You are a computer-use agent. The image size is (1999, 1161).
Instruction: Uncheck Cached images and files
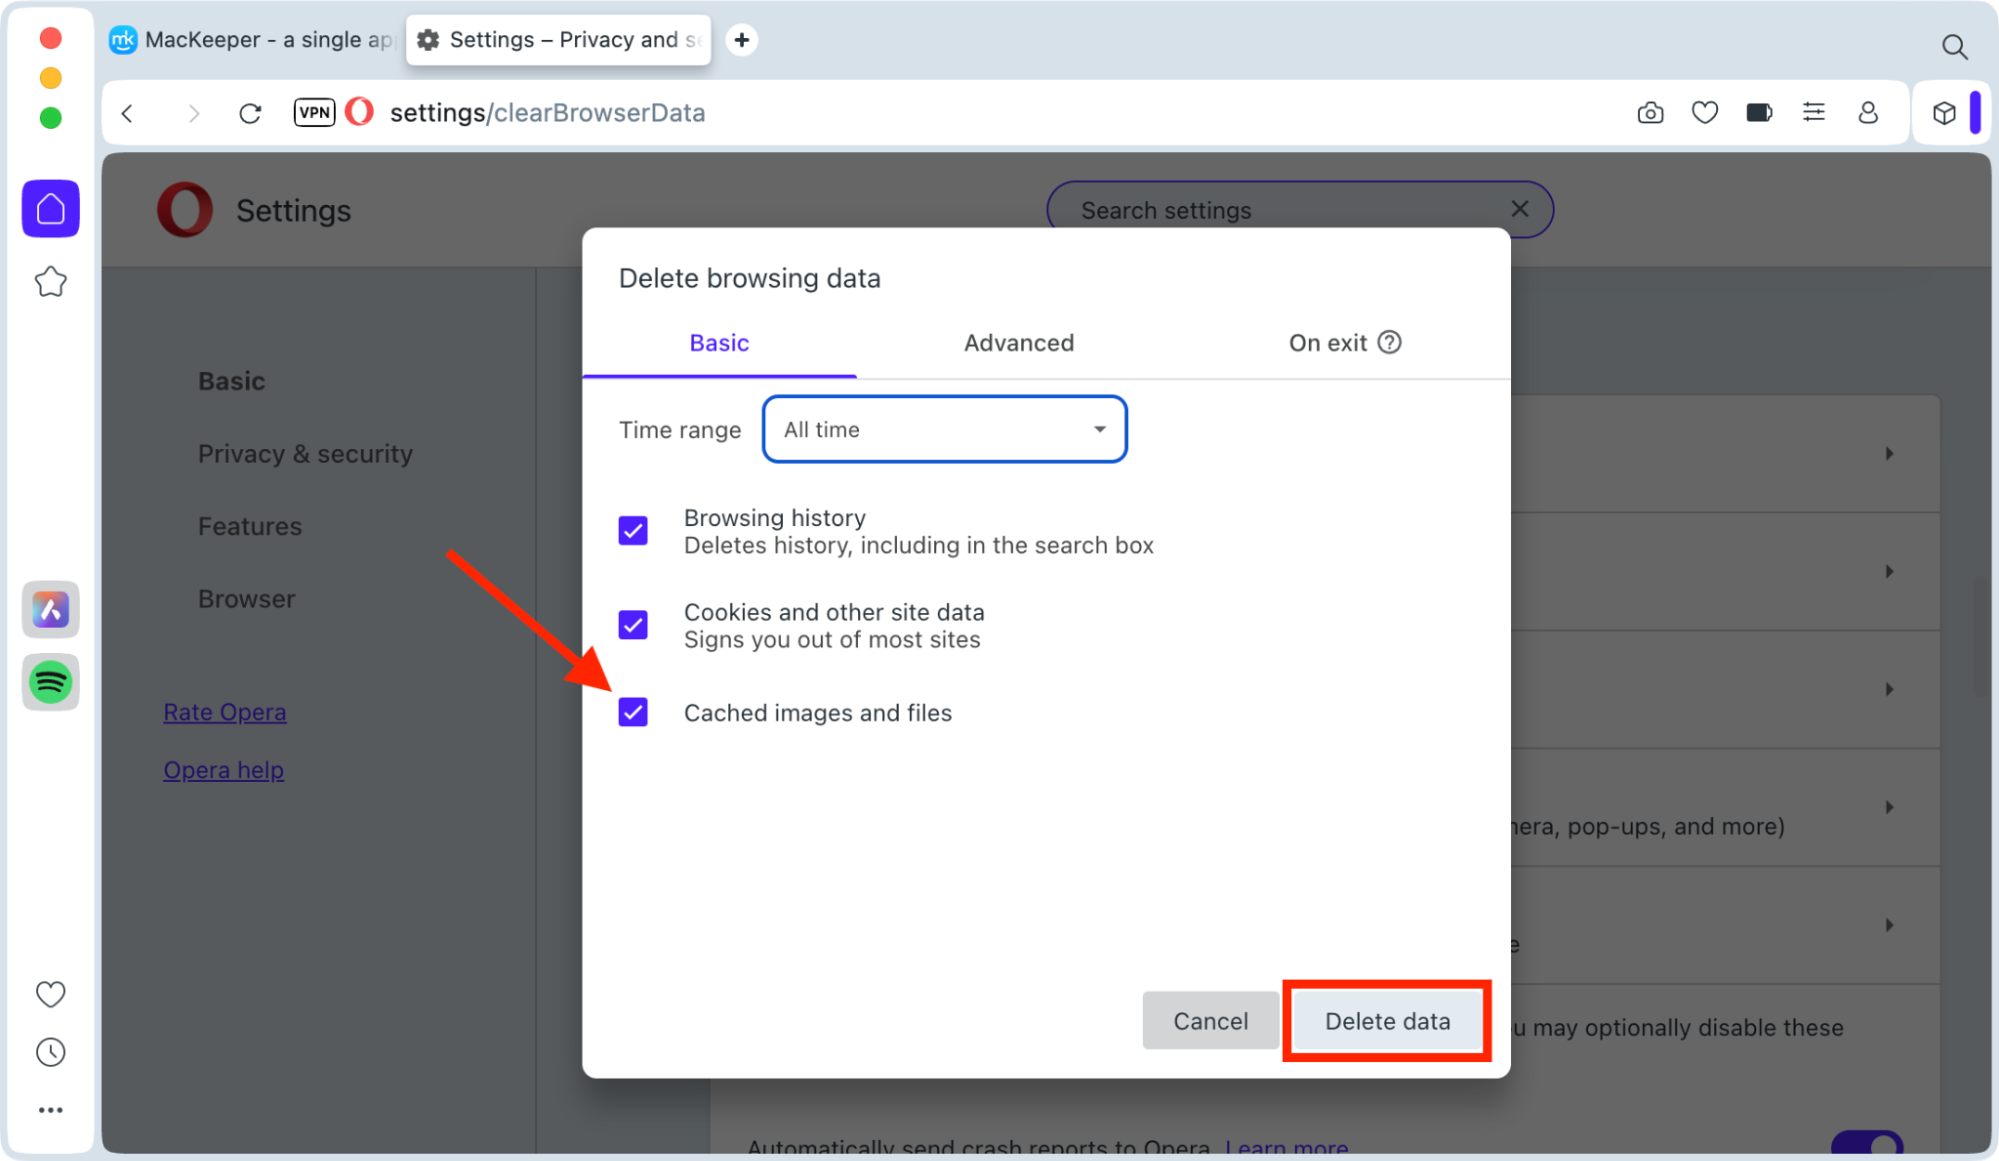(633, 712)
